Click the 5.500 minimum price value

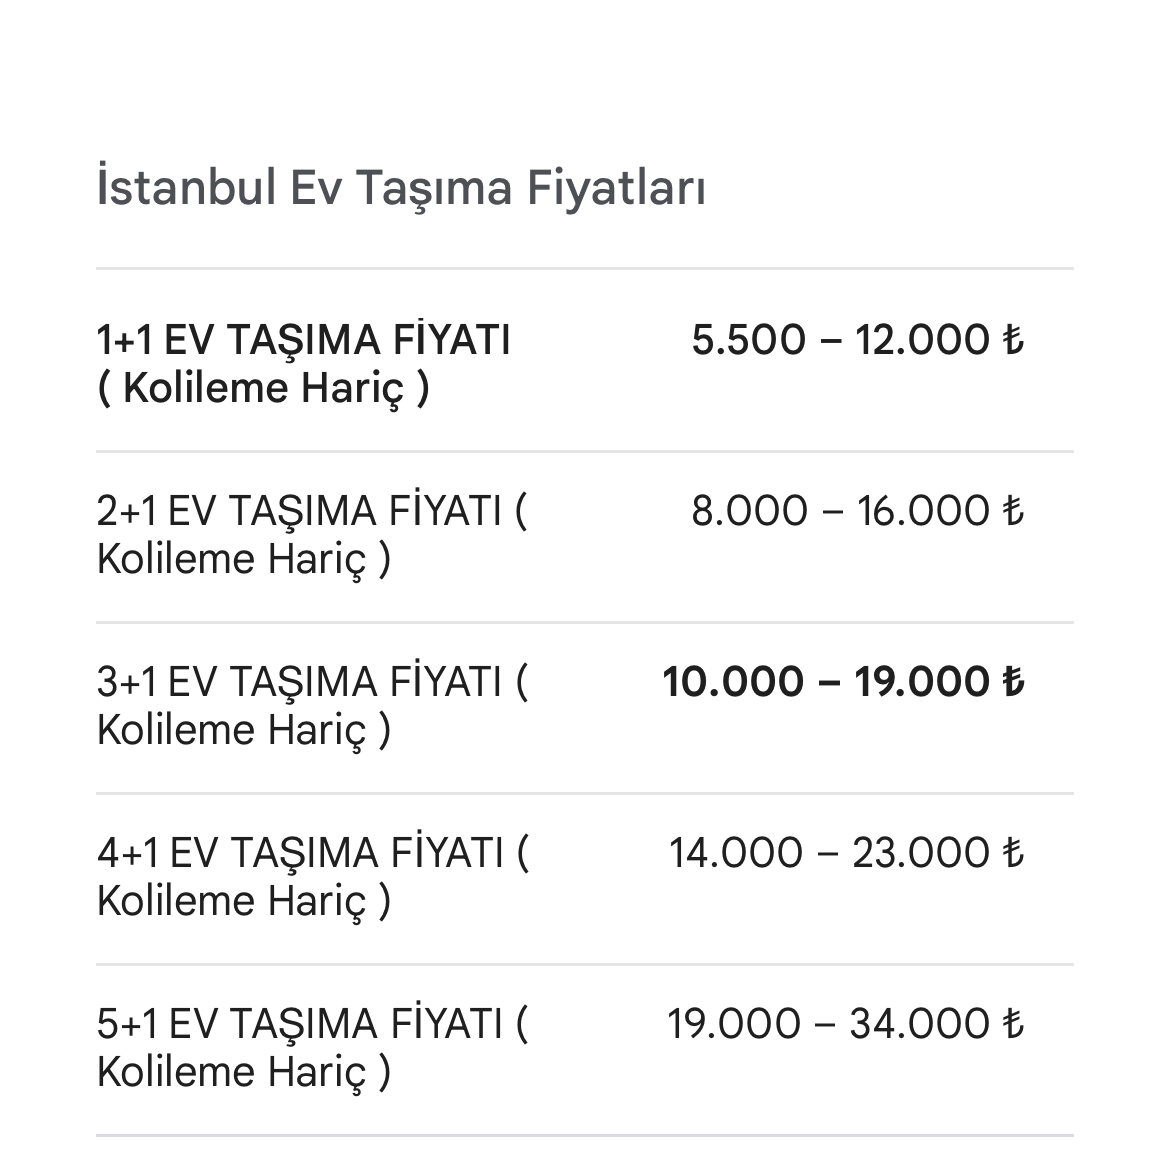click(x=748, y=341)
